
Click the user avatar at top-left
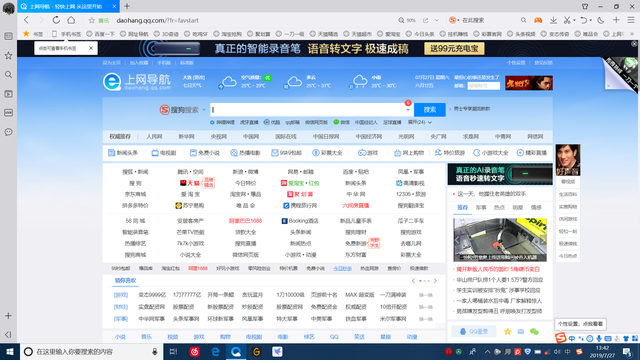9,8
